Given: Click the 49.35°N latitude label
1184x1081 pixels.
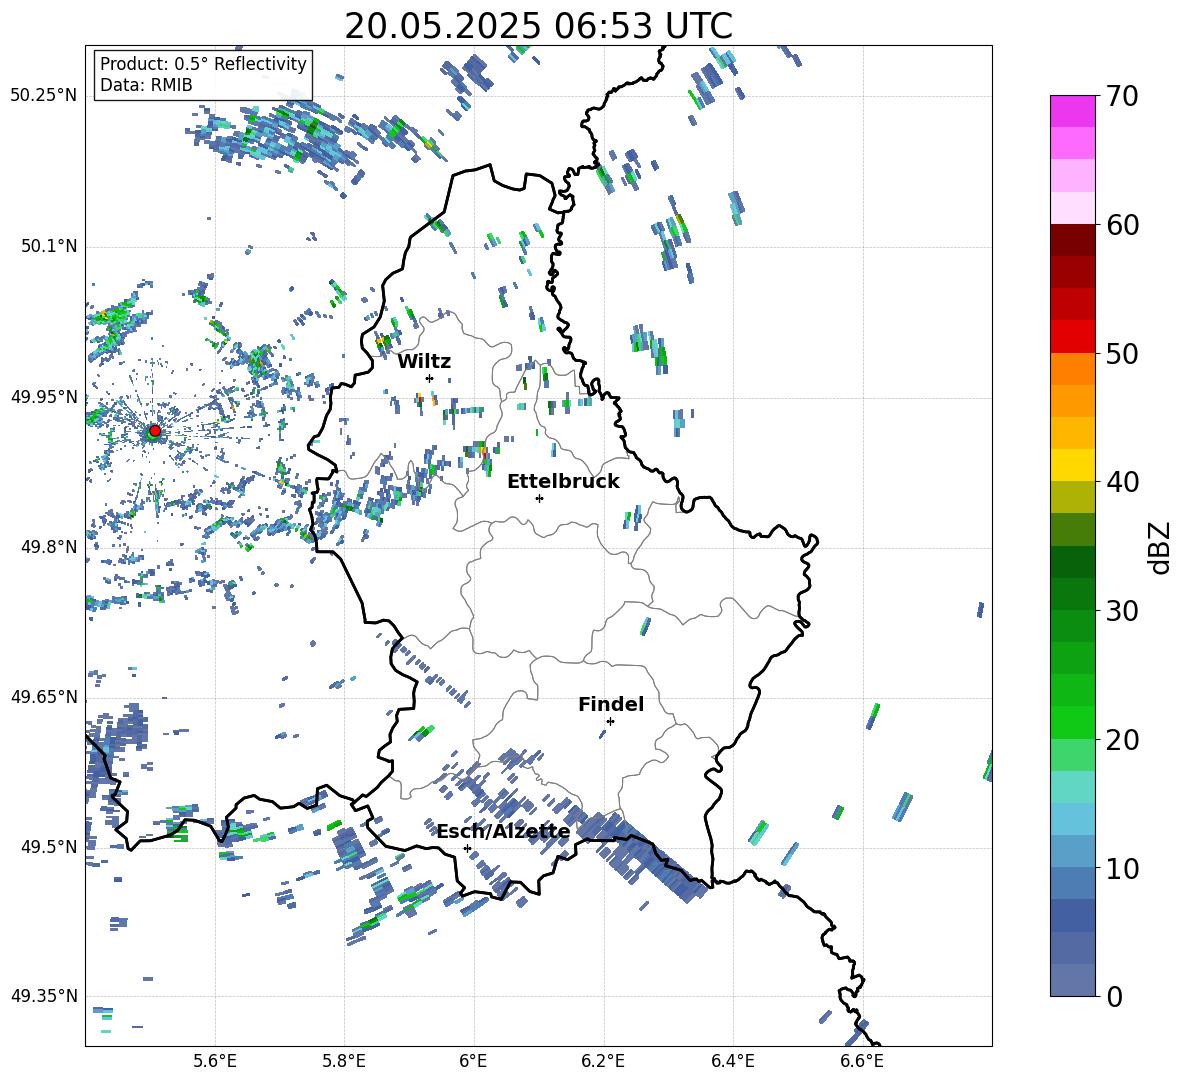Looking at the screenshot, I should (44, 996).
